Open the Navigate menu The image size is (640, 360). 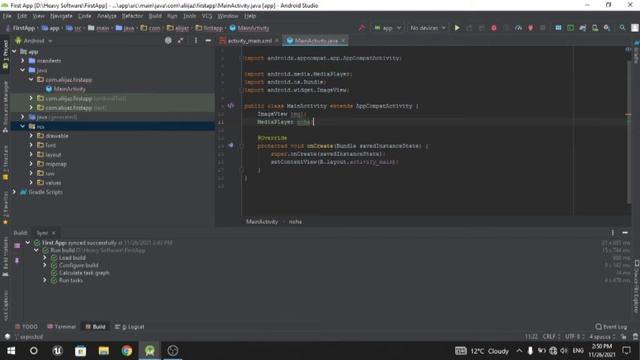pyautogui.click(x=61, y=16)
